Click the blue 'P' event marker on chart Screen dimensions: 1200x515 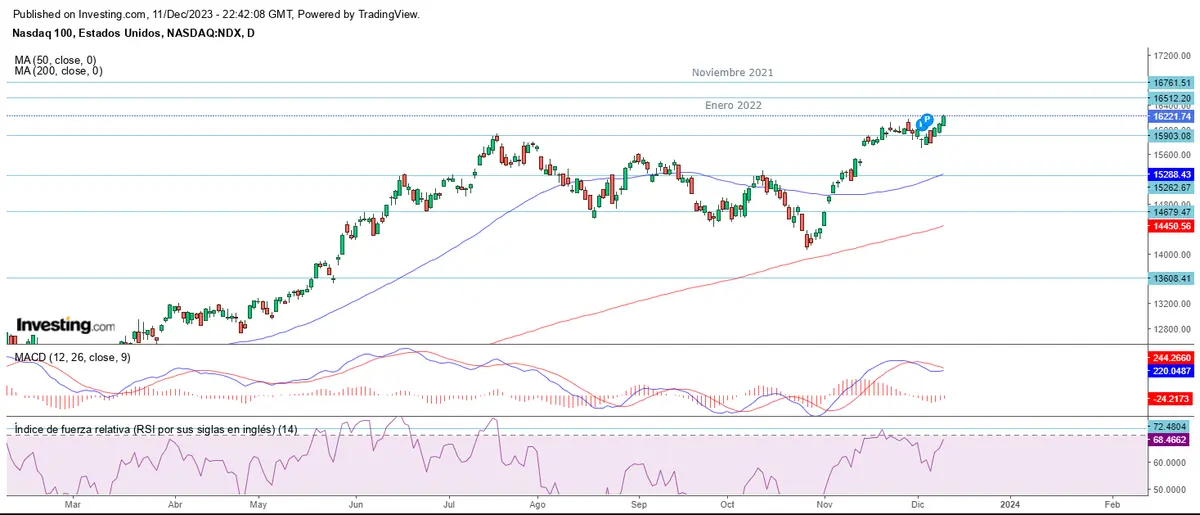pos(927,120)
